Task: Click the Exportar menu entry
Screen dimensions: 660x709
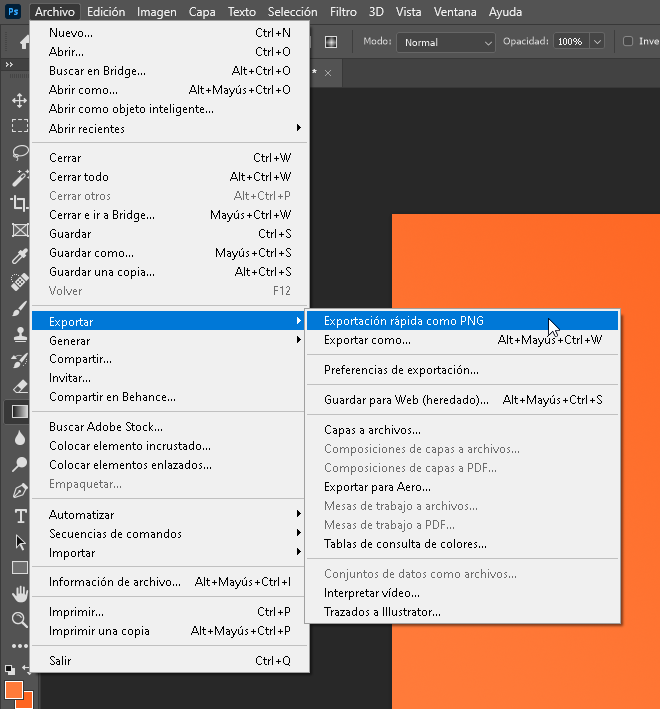Action: (170, 321)
